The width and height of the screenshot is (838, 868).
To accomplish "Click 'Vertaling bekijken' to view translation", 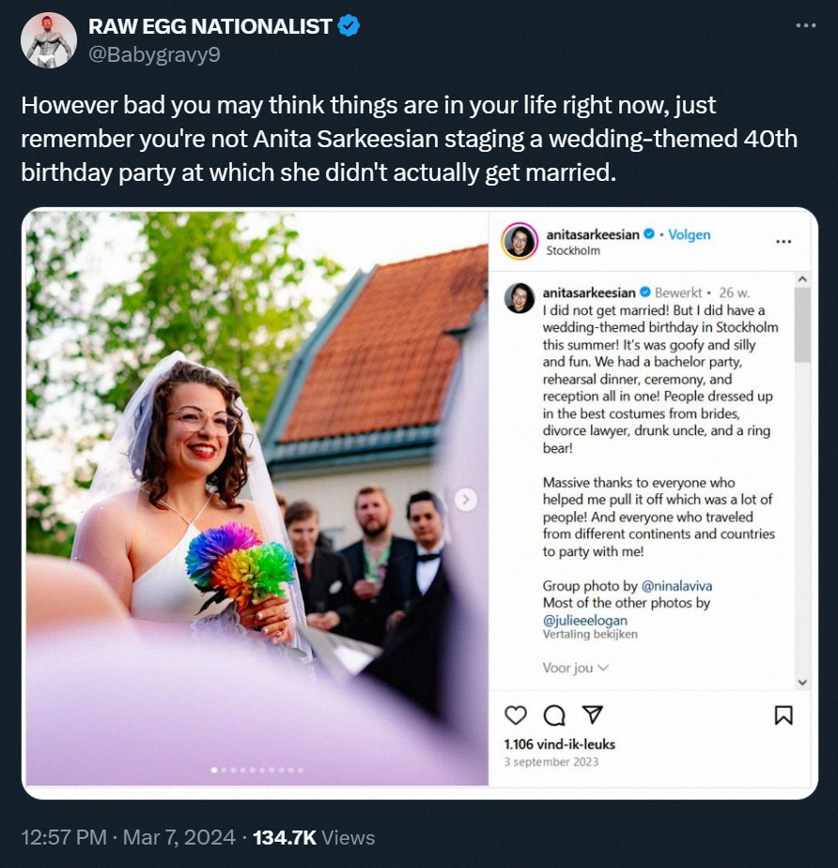I will point(589,634).
